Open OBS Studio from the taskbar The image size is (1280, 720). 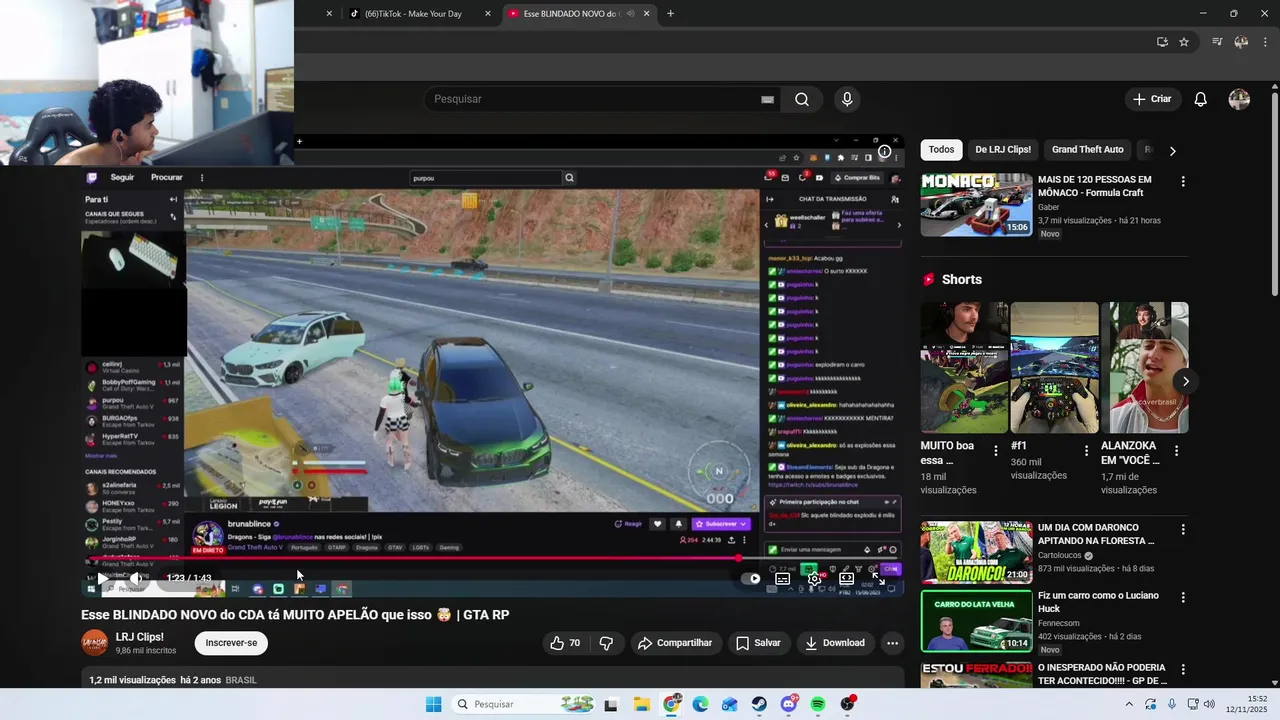(848, 704)
